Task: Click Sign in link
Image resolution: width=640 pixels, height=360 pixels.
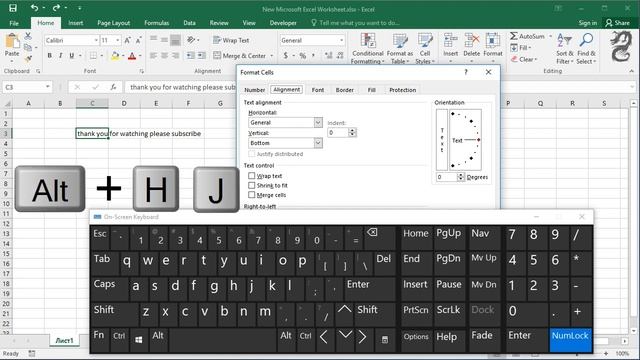Action: [x=587, y=23]
